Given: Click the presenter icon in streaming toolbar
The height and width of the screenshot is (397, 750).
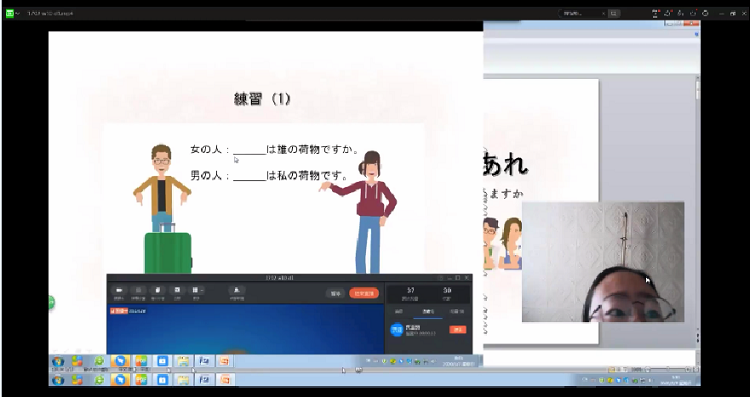Looking at the screenshot, I should coord(236,290).
